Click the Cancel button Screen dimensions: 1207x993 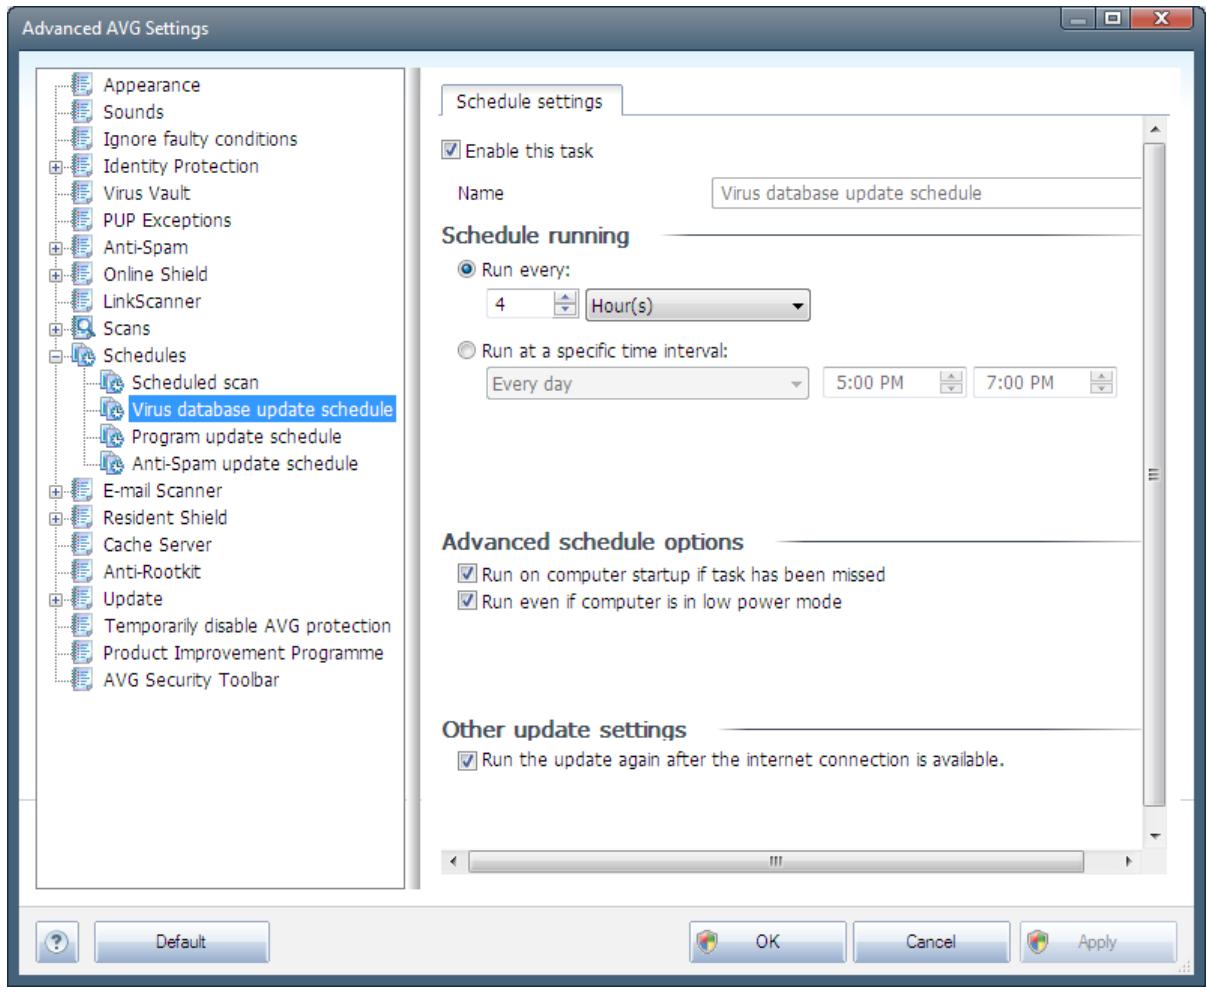932,942
